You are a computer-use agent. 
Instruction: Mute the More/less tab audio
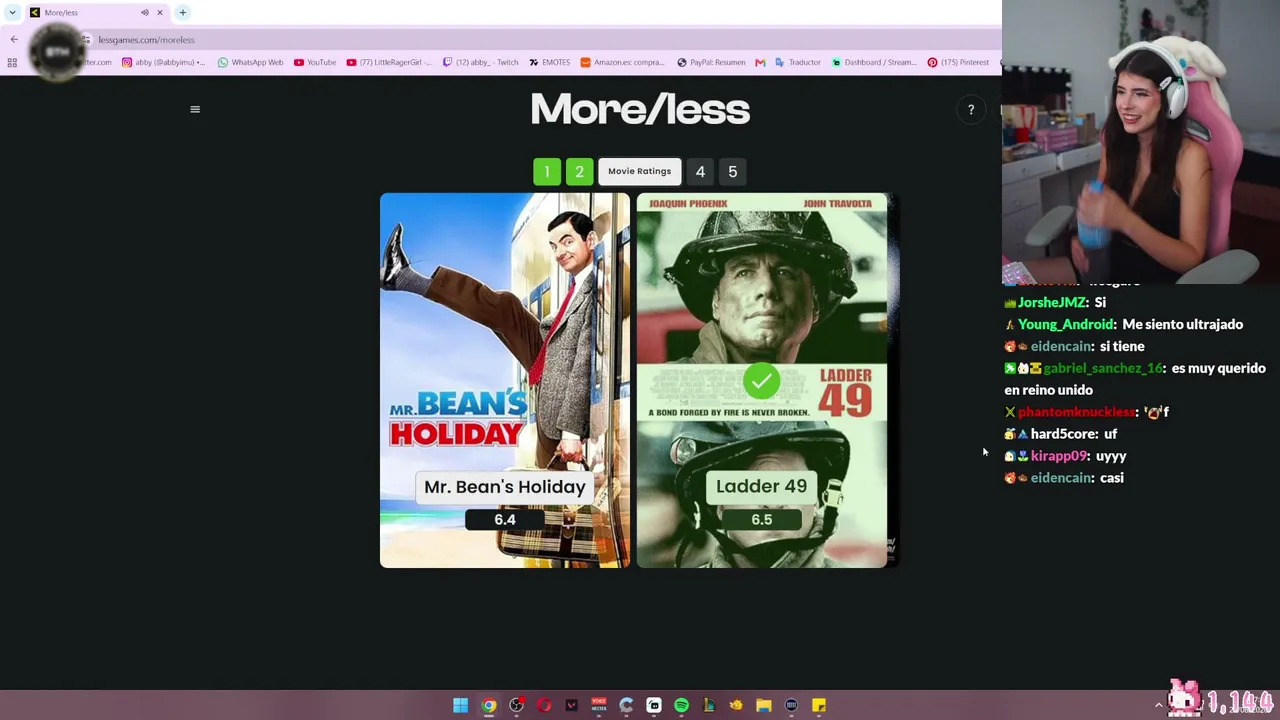[x=145, y=12]
